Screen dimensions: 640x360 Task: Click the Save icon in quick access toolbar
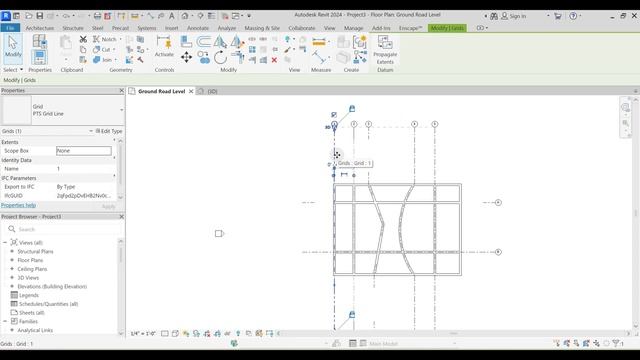(40, 16)
